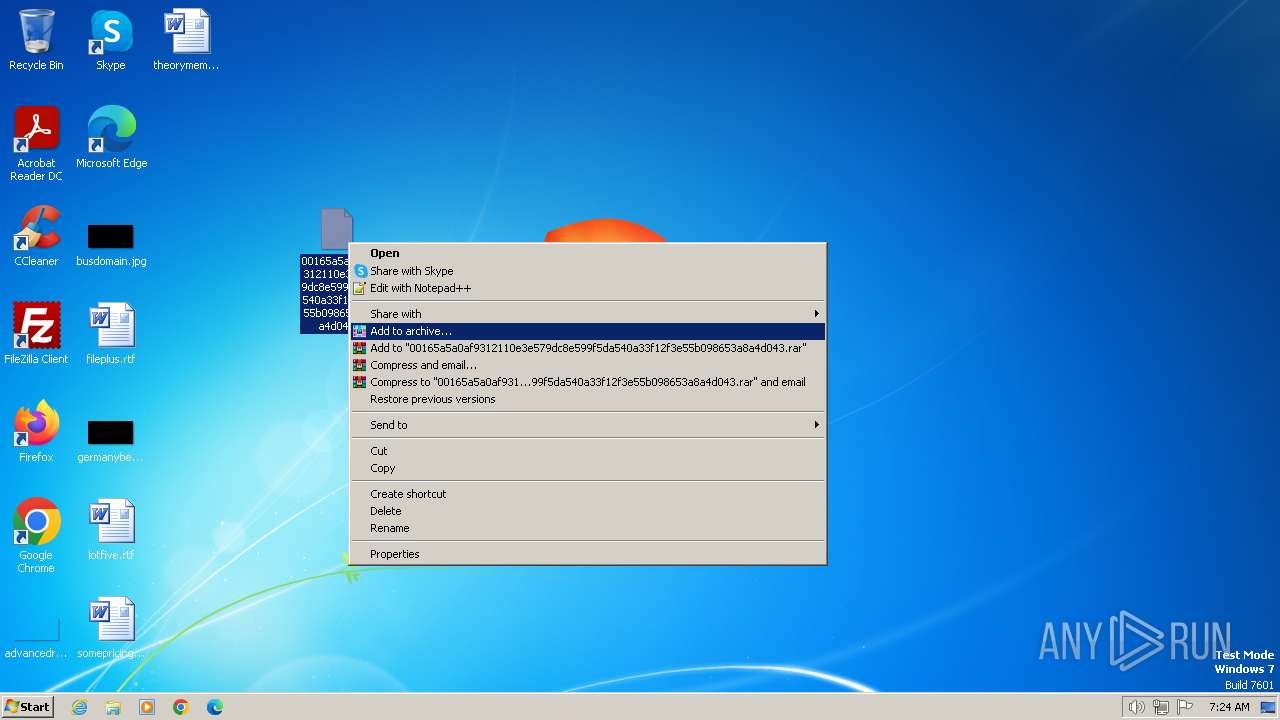Screen dimensions: 1280x720
Task: Click the Start button
Action: 27,707
